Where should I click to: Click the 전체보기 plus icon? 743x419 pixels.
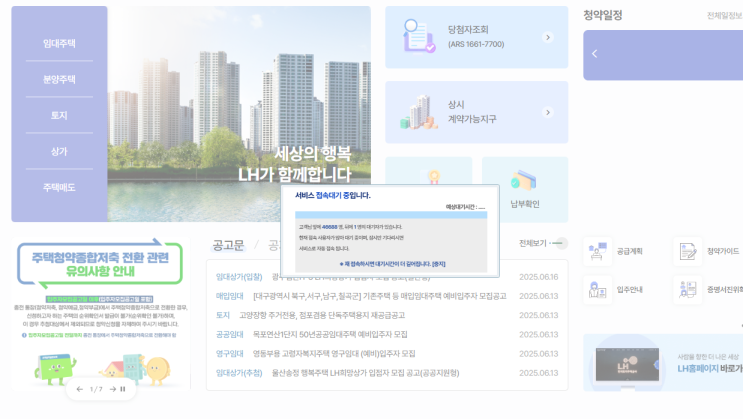coord(559,243)
